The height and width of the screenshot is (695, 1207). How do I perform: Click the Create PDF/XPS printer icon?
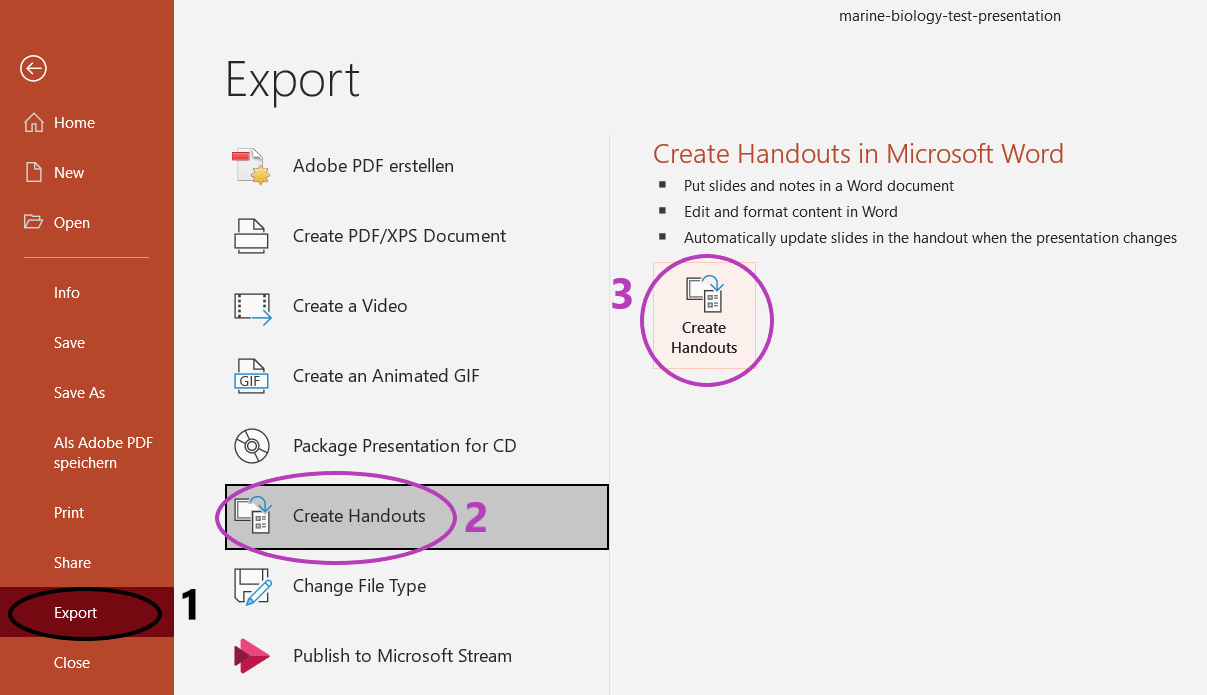[x=251, y=236]
